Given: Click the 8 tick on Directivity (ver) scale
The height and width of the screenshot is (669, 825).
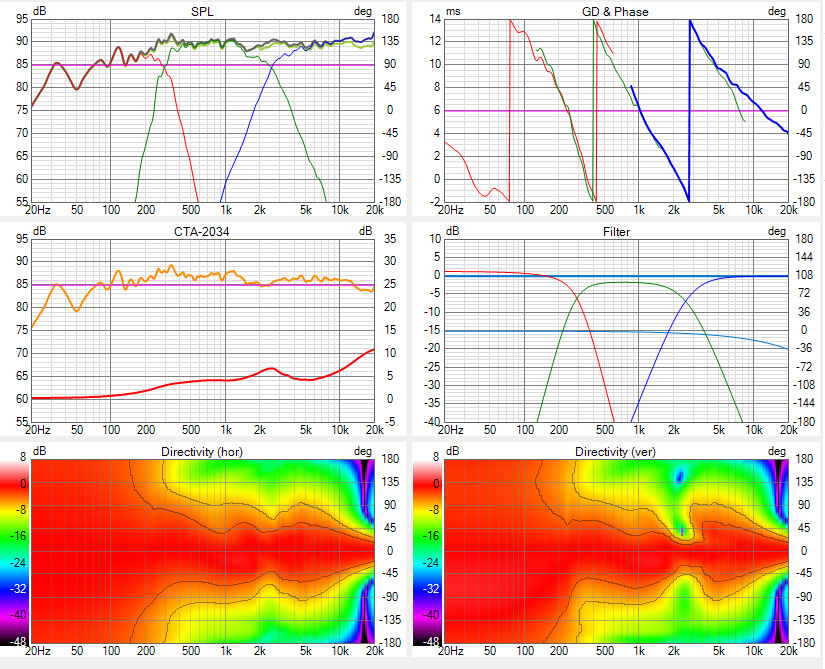Looking at the screenshot, I should pos(436,457).
